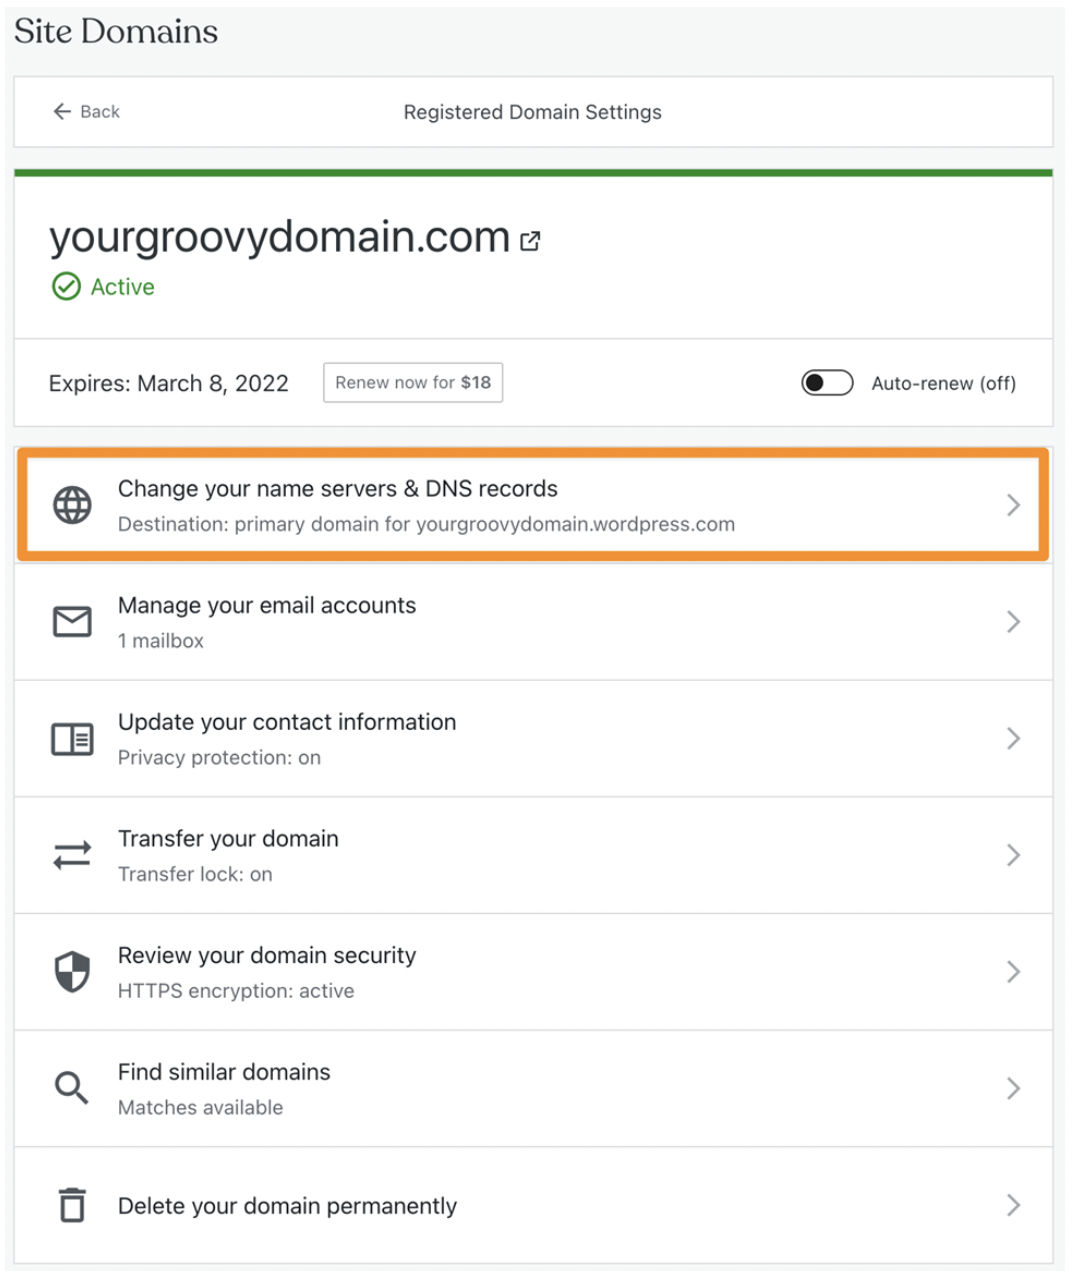Click the checkmark circle beside Active
The width and height of the screenshot is (1072, 1278).
pos(65,287)
